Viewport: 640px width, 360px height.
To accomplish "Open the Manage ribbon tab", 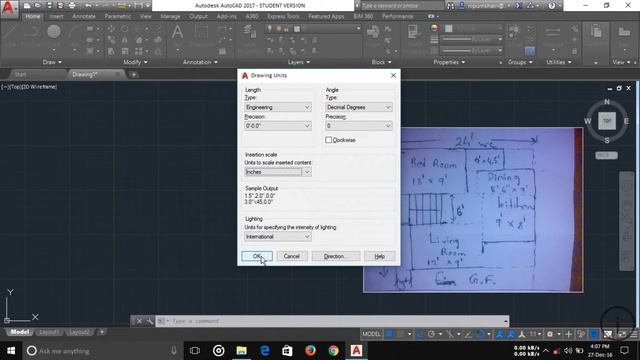I will click(170, 16).
